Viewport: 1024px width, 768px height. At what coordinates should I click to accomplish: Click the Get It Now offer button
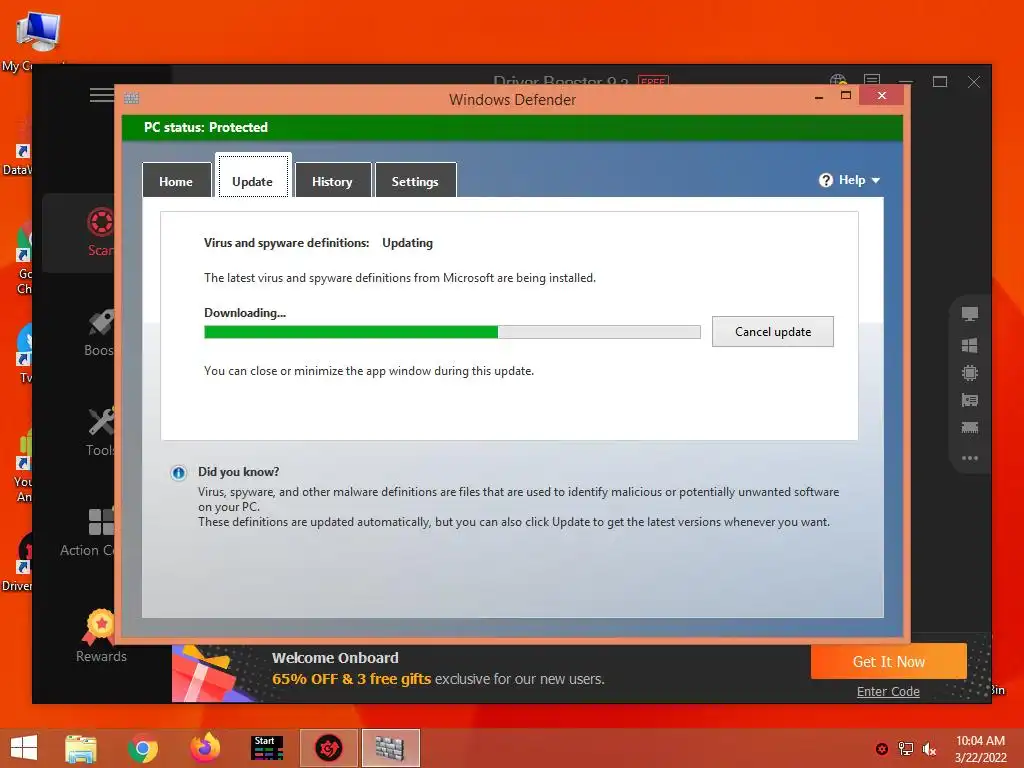888,662
